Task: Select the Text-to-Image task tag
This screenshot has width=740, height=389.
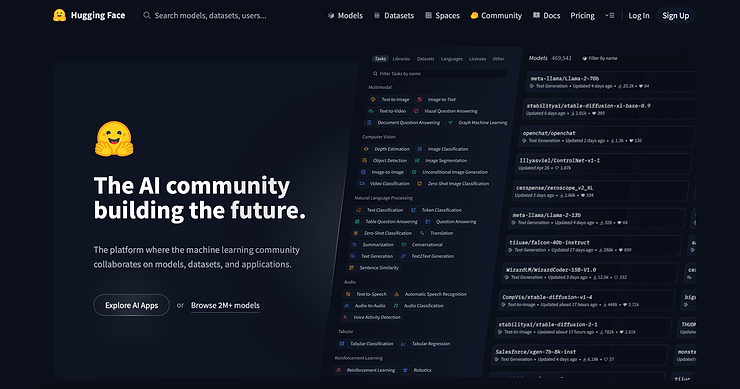Action: click(390, 100)
